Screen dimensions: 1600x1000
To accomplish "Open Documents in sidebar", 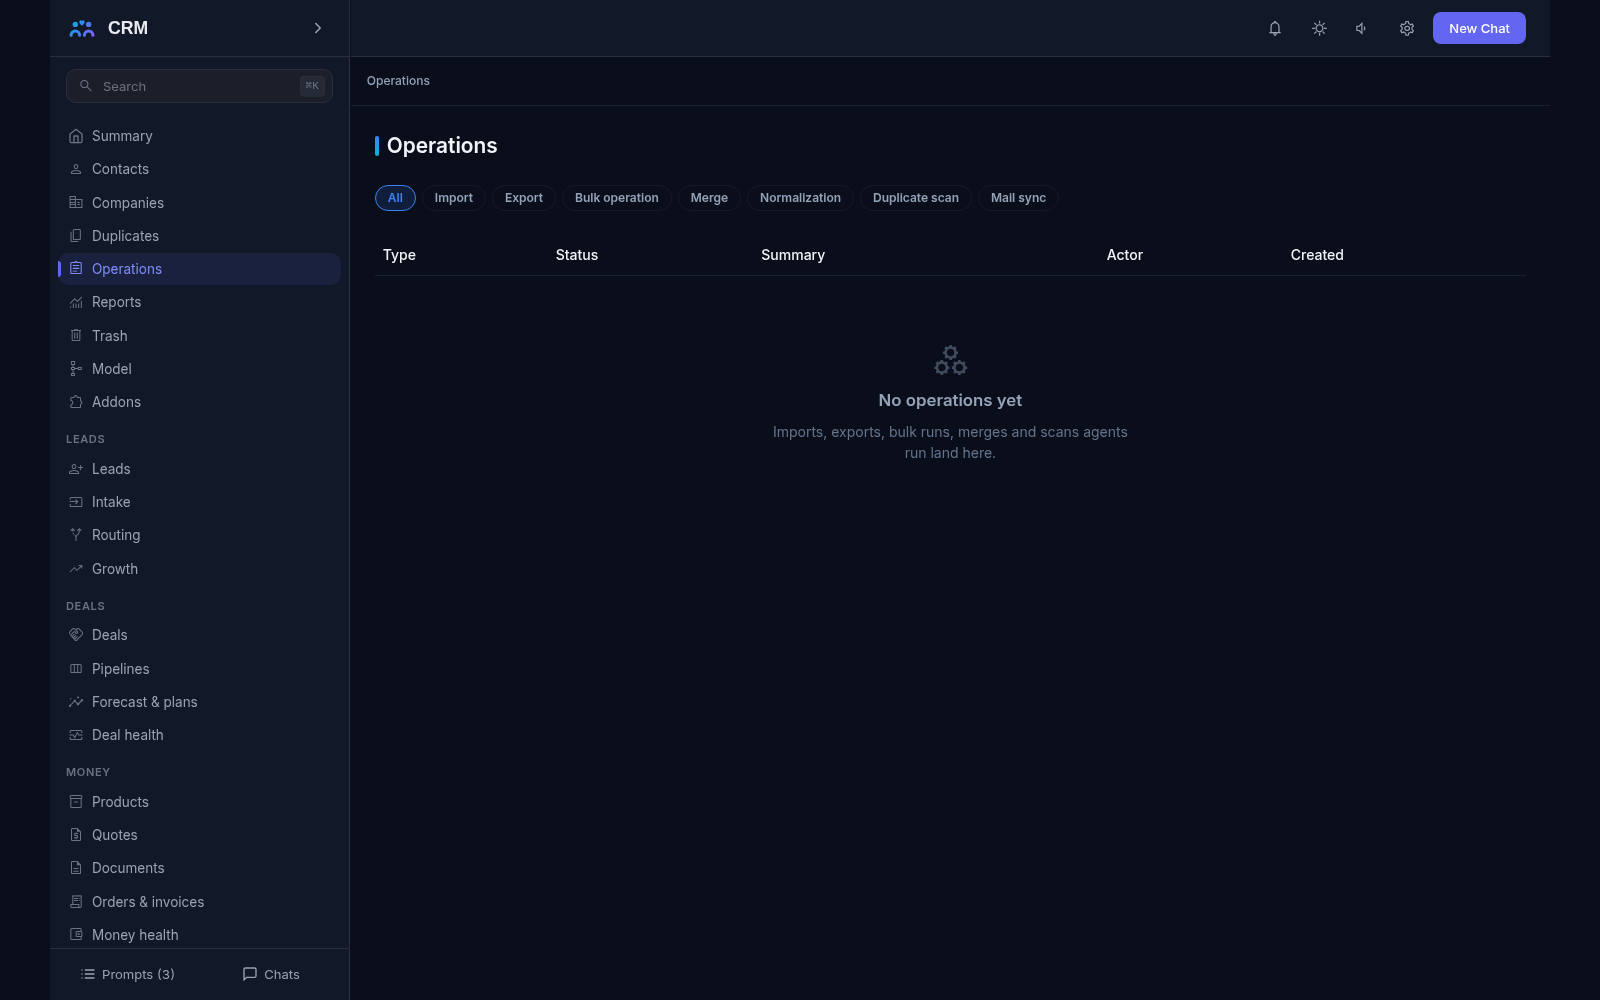I will [199, 868].
